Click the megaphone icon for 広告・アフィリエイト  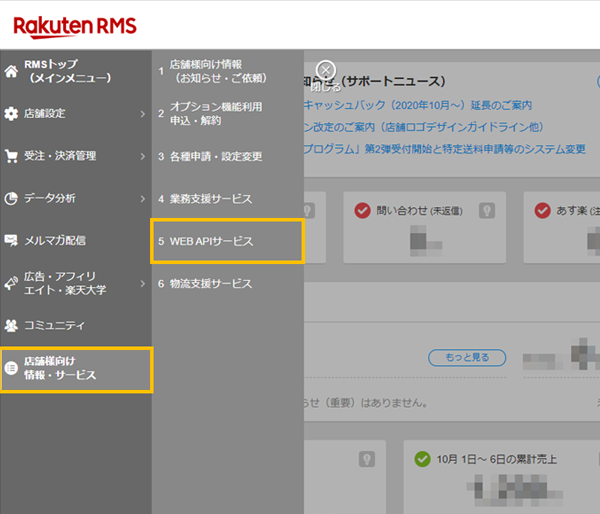(x=12, y=283)
